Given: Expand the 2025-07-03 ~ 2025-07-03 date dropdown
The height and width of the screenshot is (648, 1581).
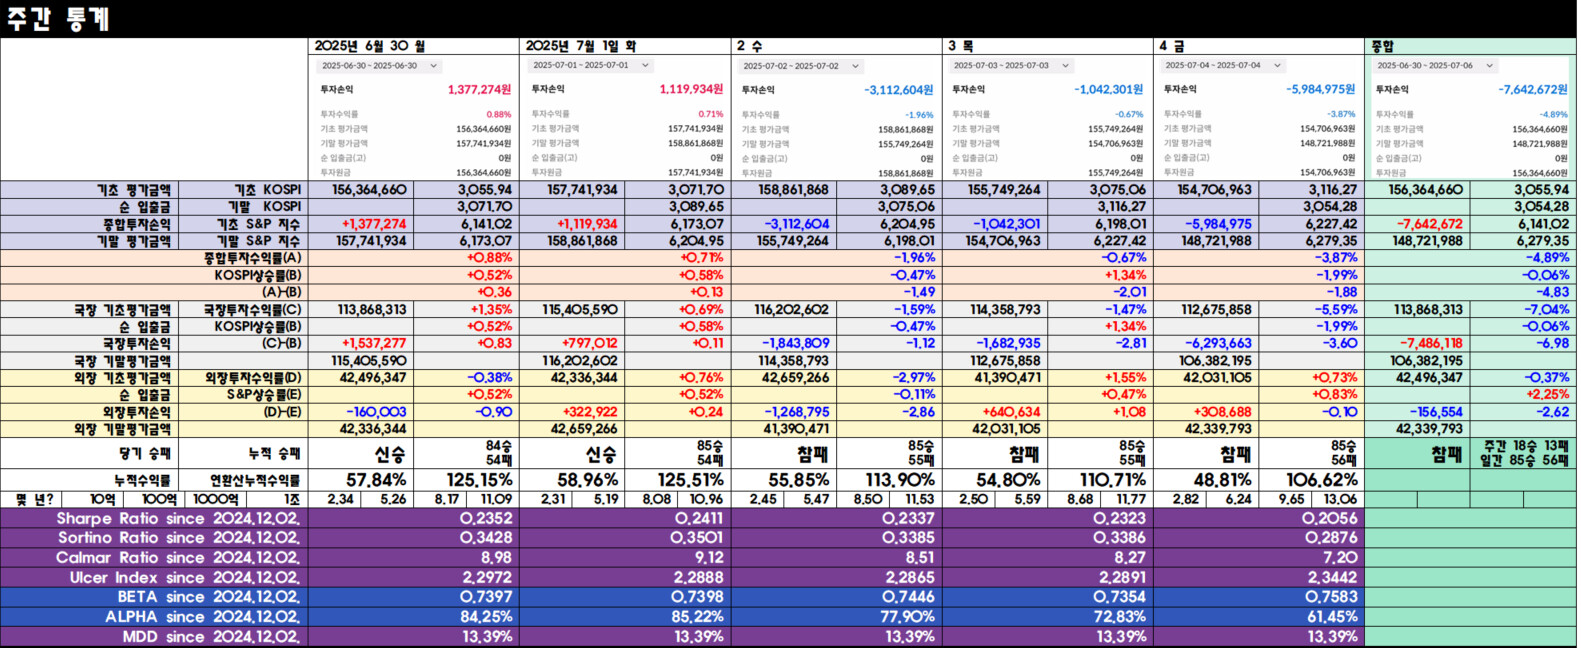Looking at the screenshot, I should pyautogui.click(x=1012, y=66).
